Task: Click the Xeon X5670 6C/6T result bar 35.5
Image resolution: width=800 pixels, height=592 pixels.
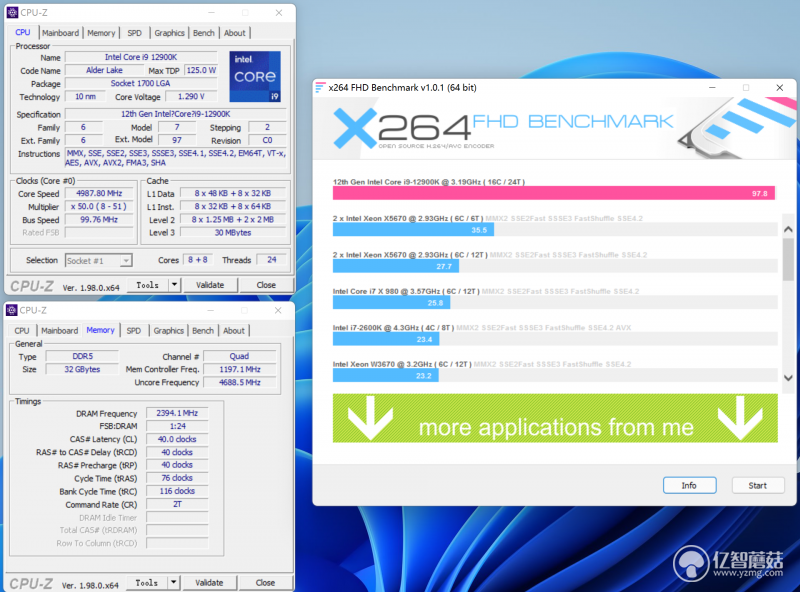Action: 413,230
